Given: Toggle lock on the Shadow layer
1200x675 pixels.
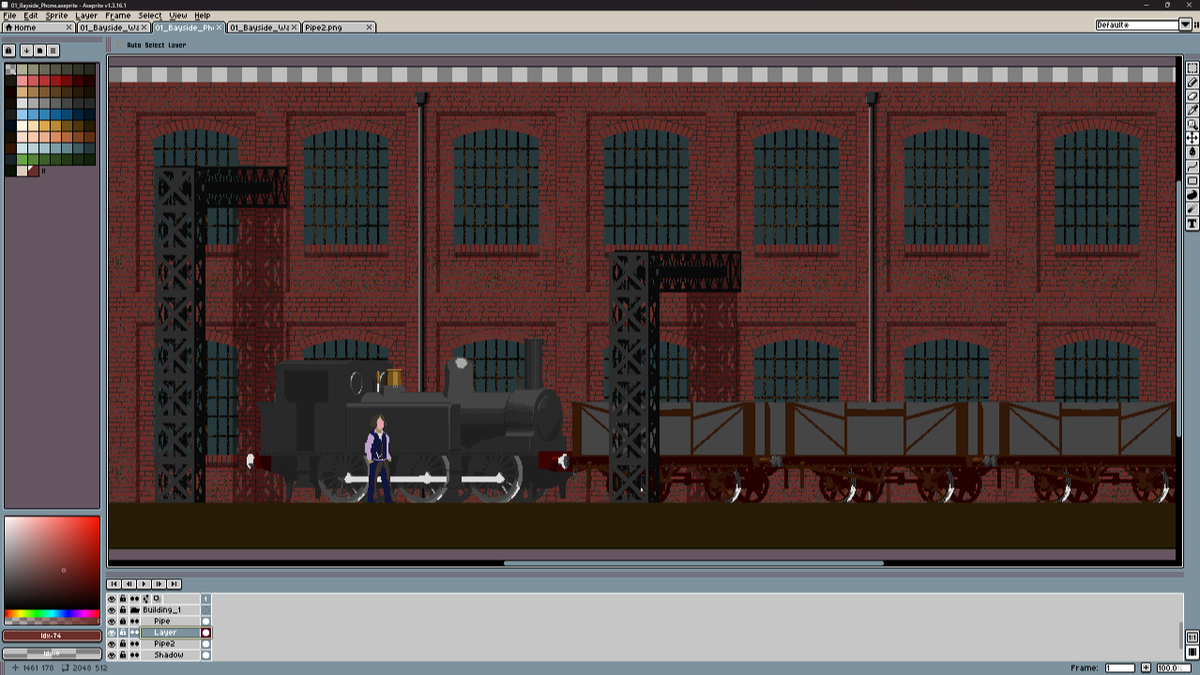Looking at the screenshot, I should (123, 655).
